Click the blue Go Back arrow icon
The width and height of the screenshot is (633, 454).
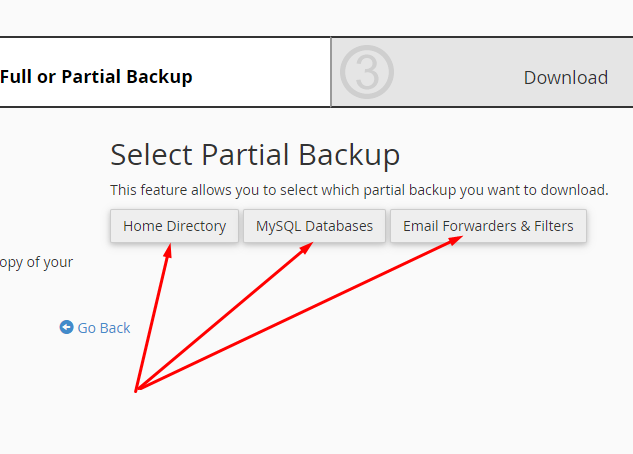[67, 327]
